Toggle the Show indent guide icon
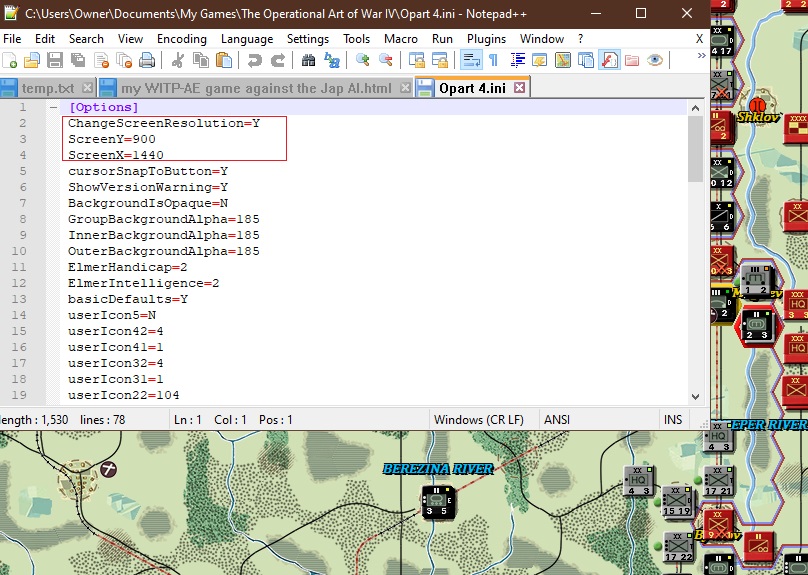Screen dimensions: 808x575 coord(517,60)
